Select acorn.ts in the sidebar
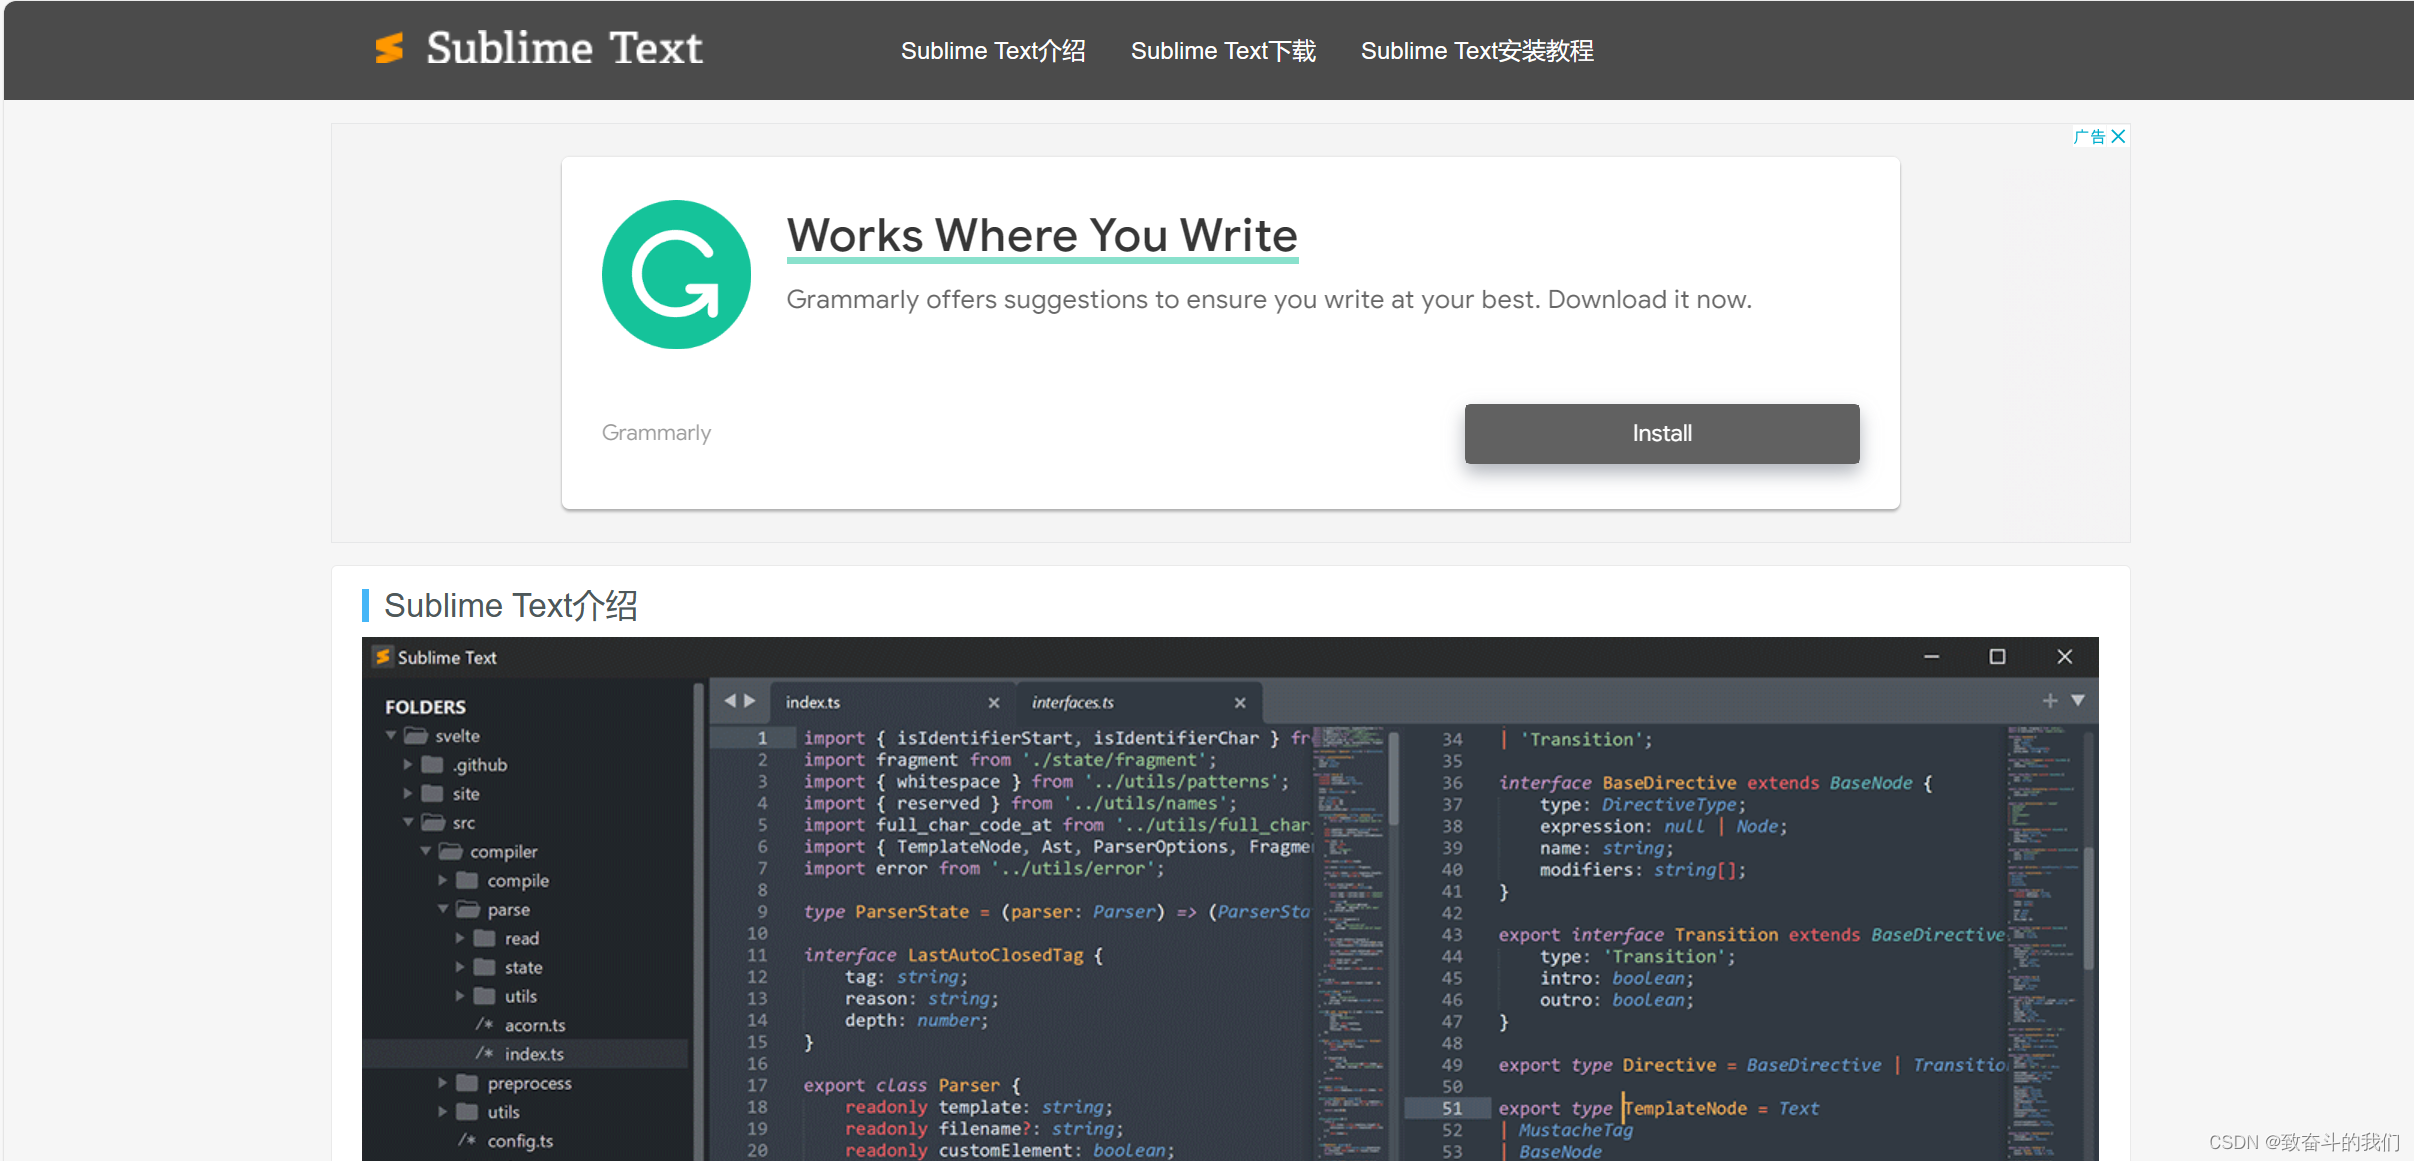This screenshot has height=1161, width=2414. click(x=535, y=1025)
